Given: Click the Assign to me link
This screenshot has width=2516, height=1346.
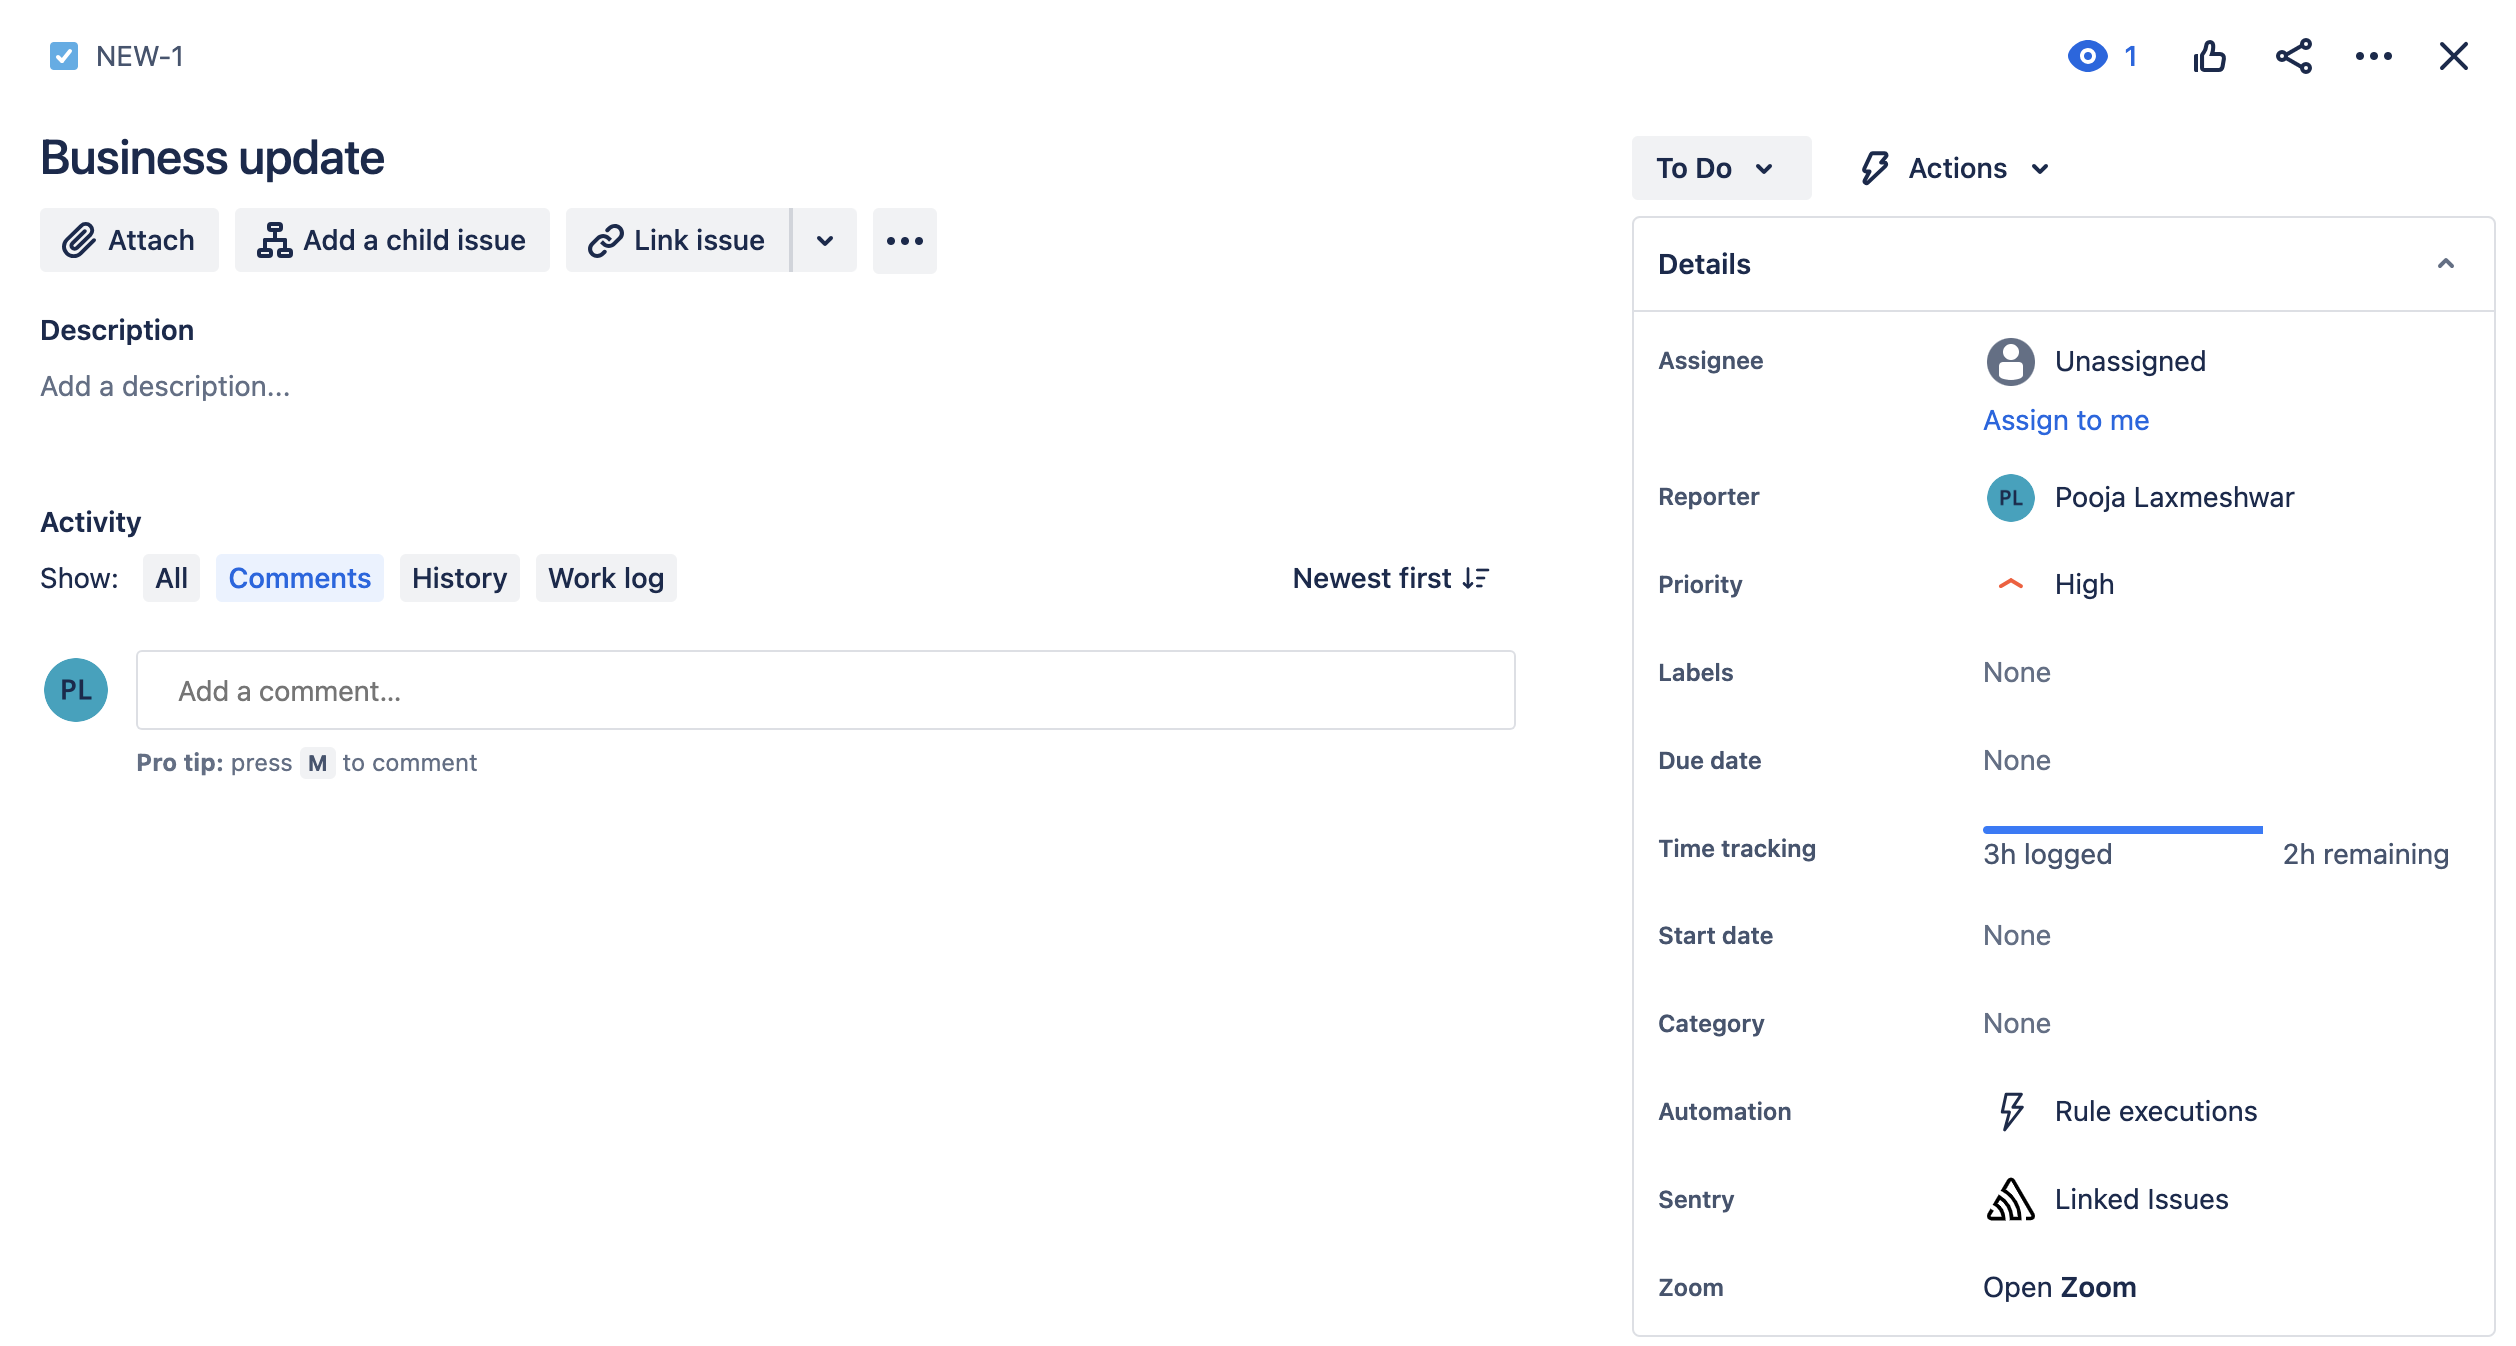Looking at the screenshot, I should tap(2064, 420).
